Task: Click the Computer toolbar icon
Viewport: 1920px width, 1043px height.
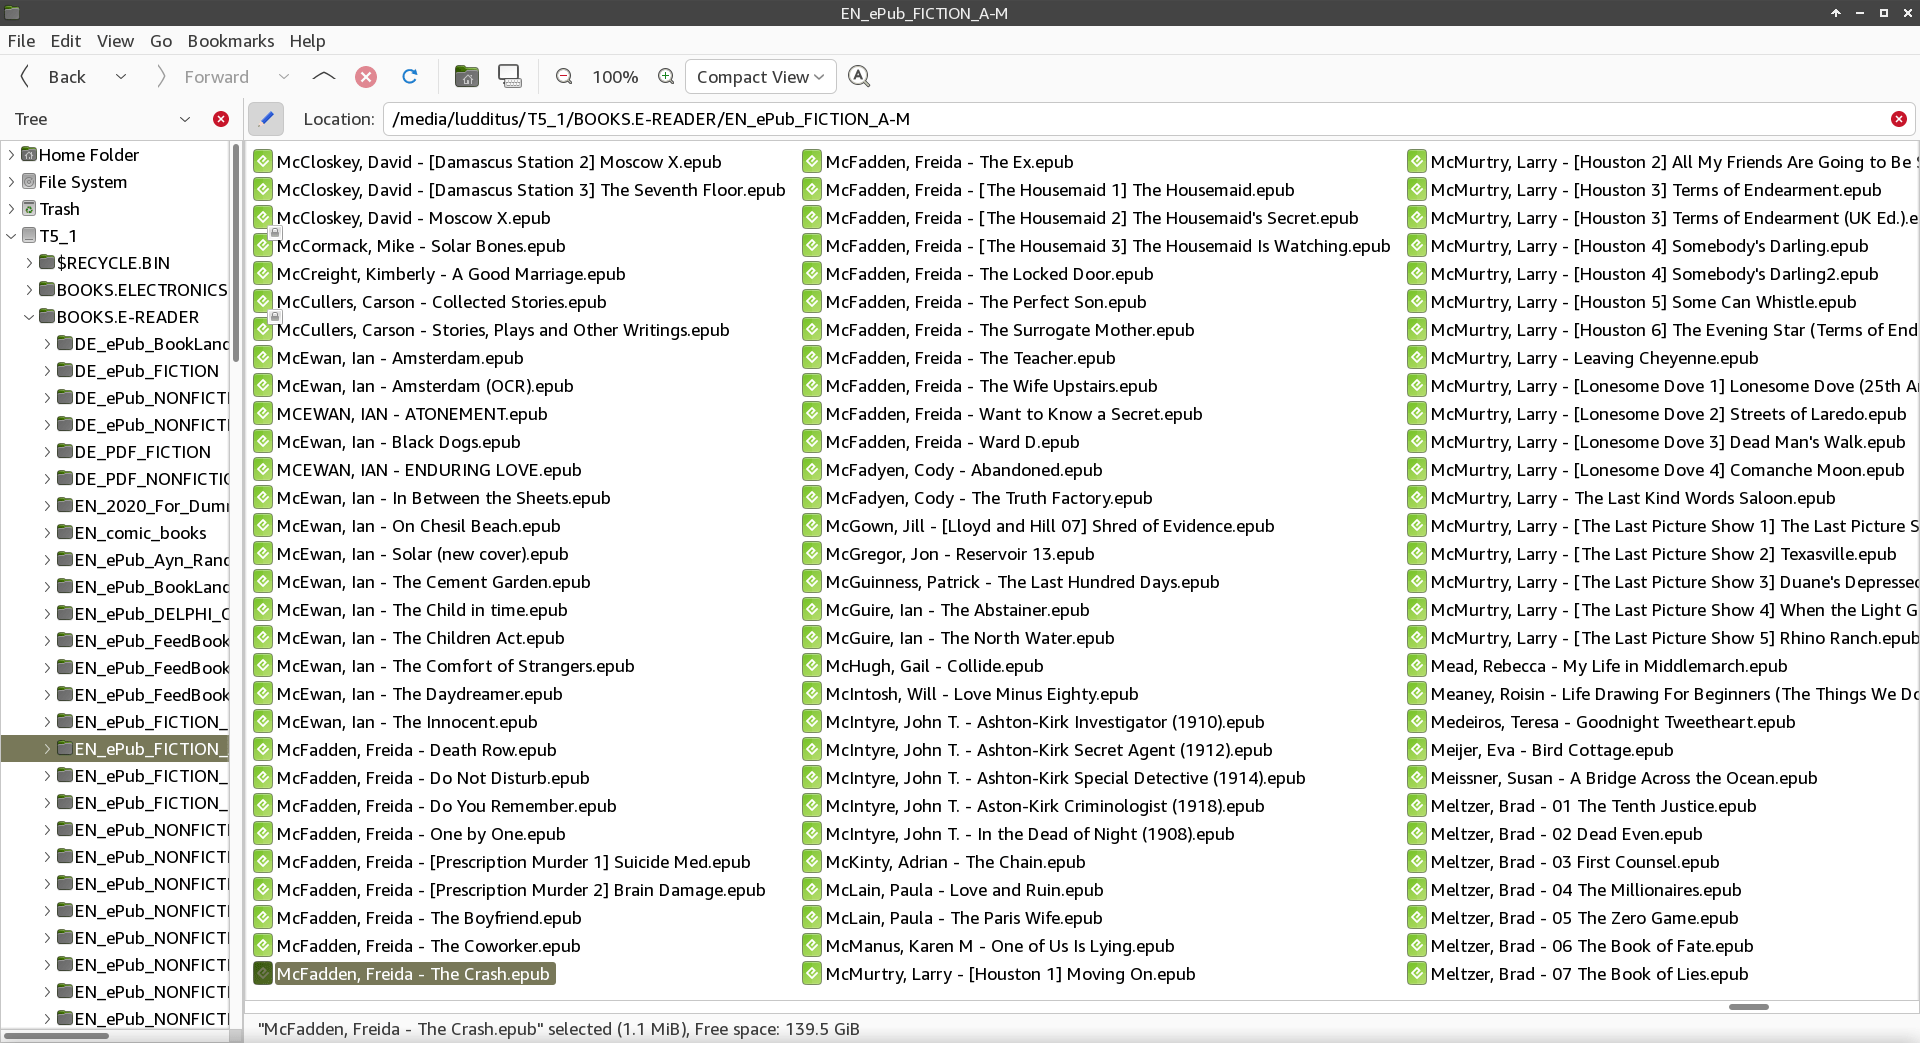Action: (510, 77)
